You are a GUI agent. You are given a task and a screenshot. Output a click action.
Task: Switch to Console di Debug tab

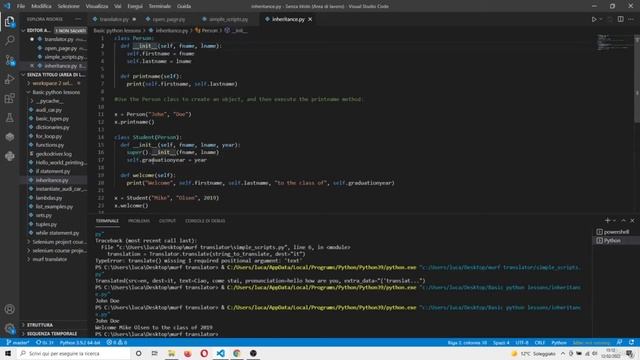coord(205,221)
